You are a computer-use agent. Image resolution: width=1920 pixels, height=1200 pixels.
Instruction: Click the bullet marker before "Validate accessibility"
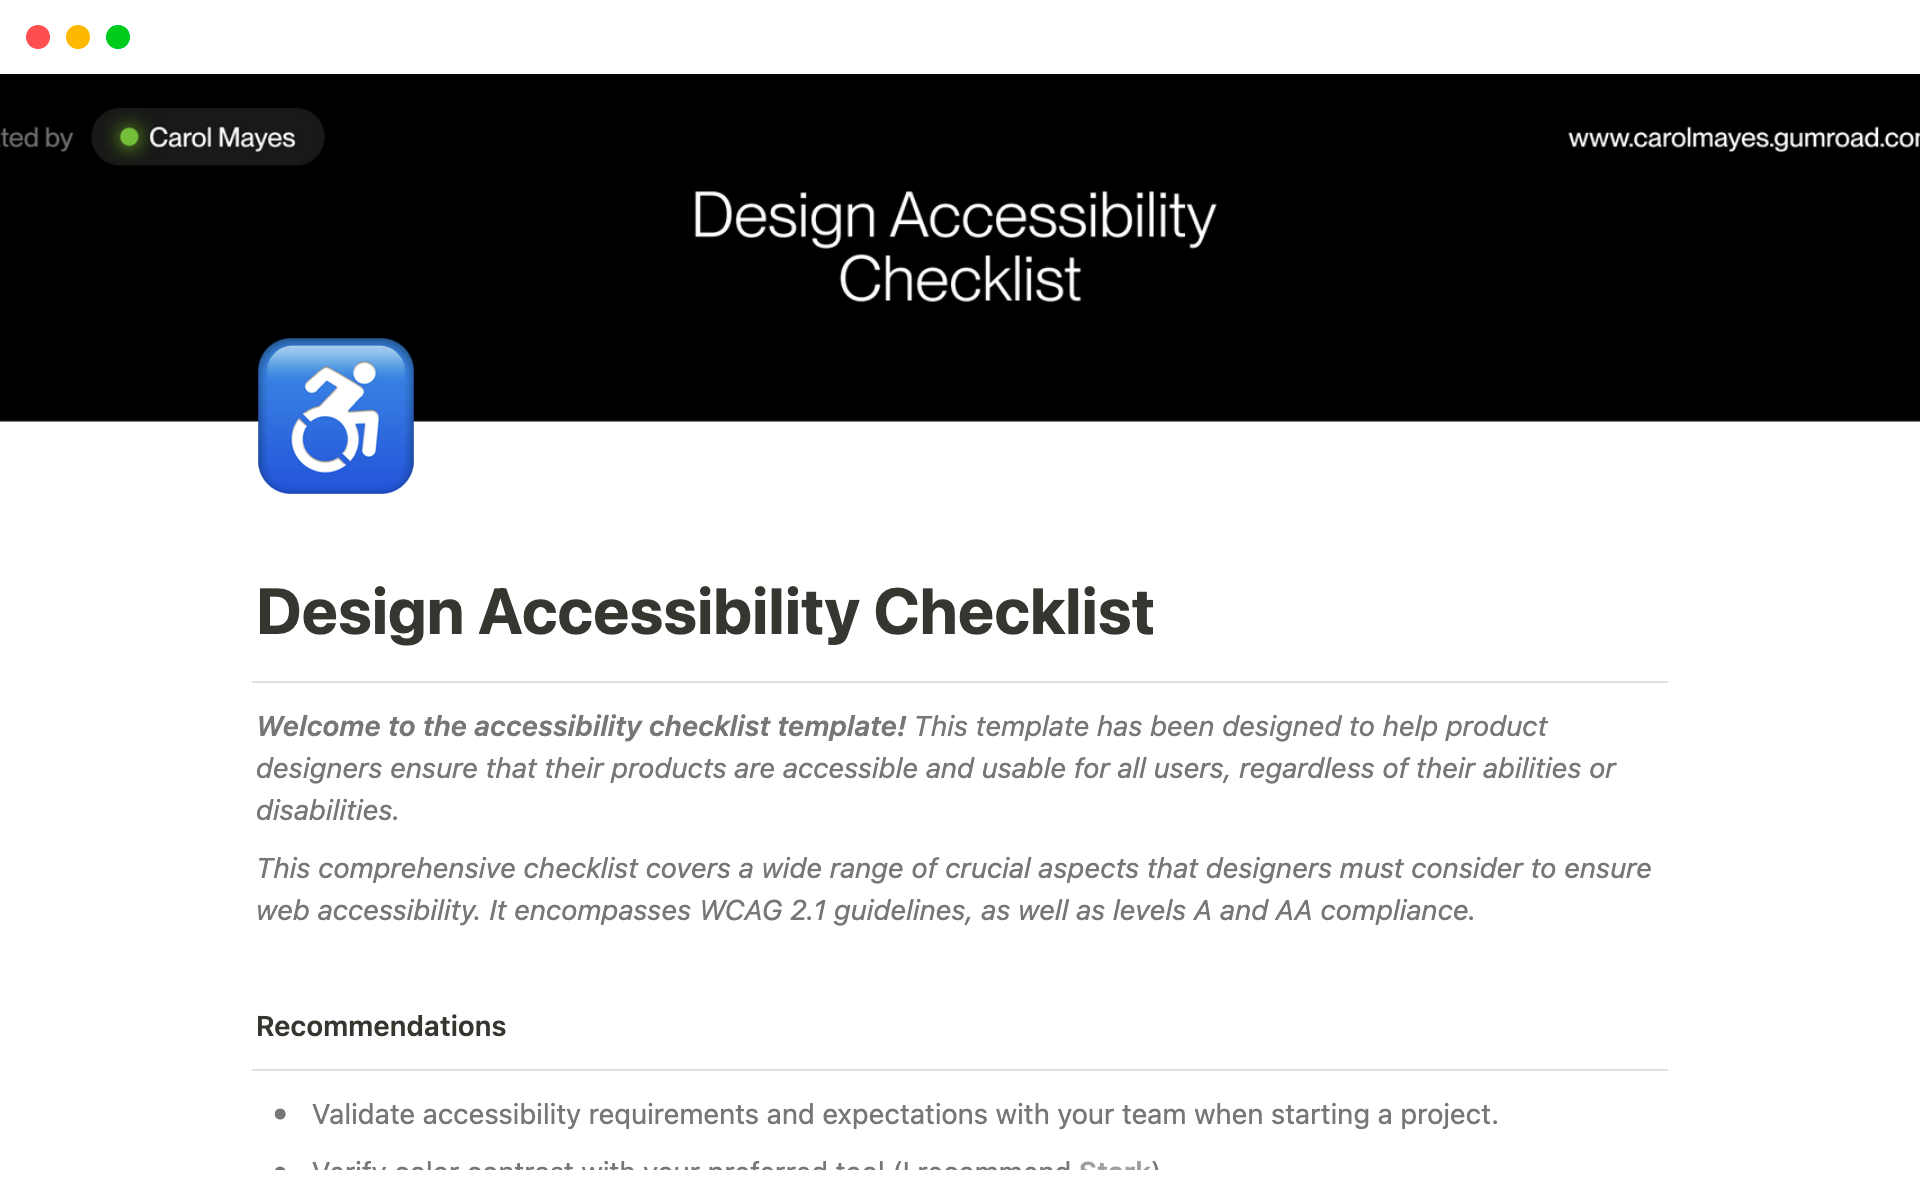(281, 1114)
